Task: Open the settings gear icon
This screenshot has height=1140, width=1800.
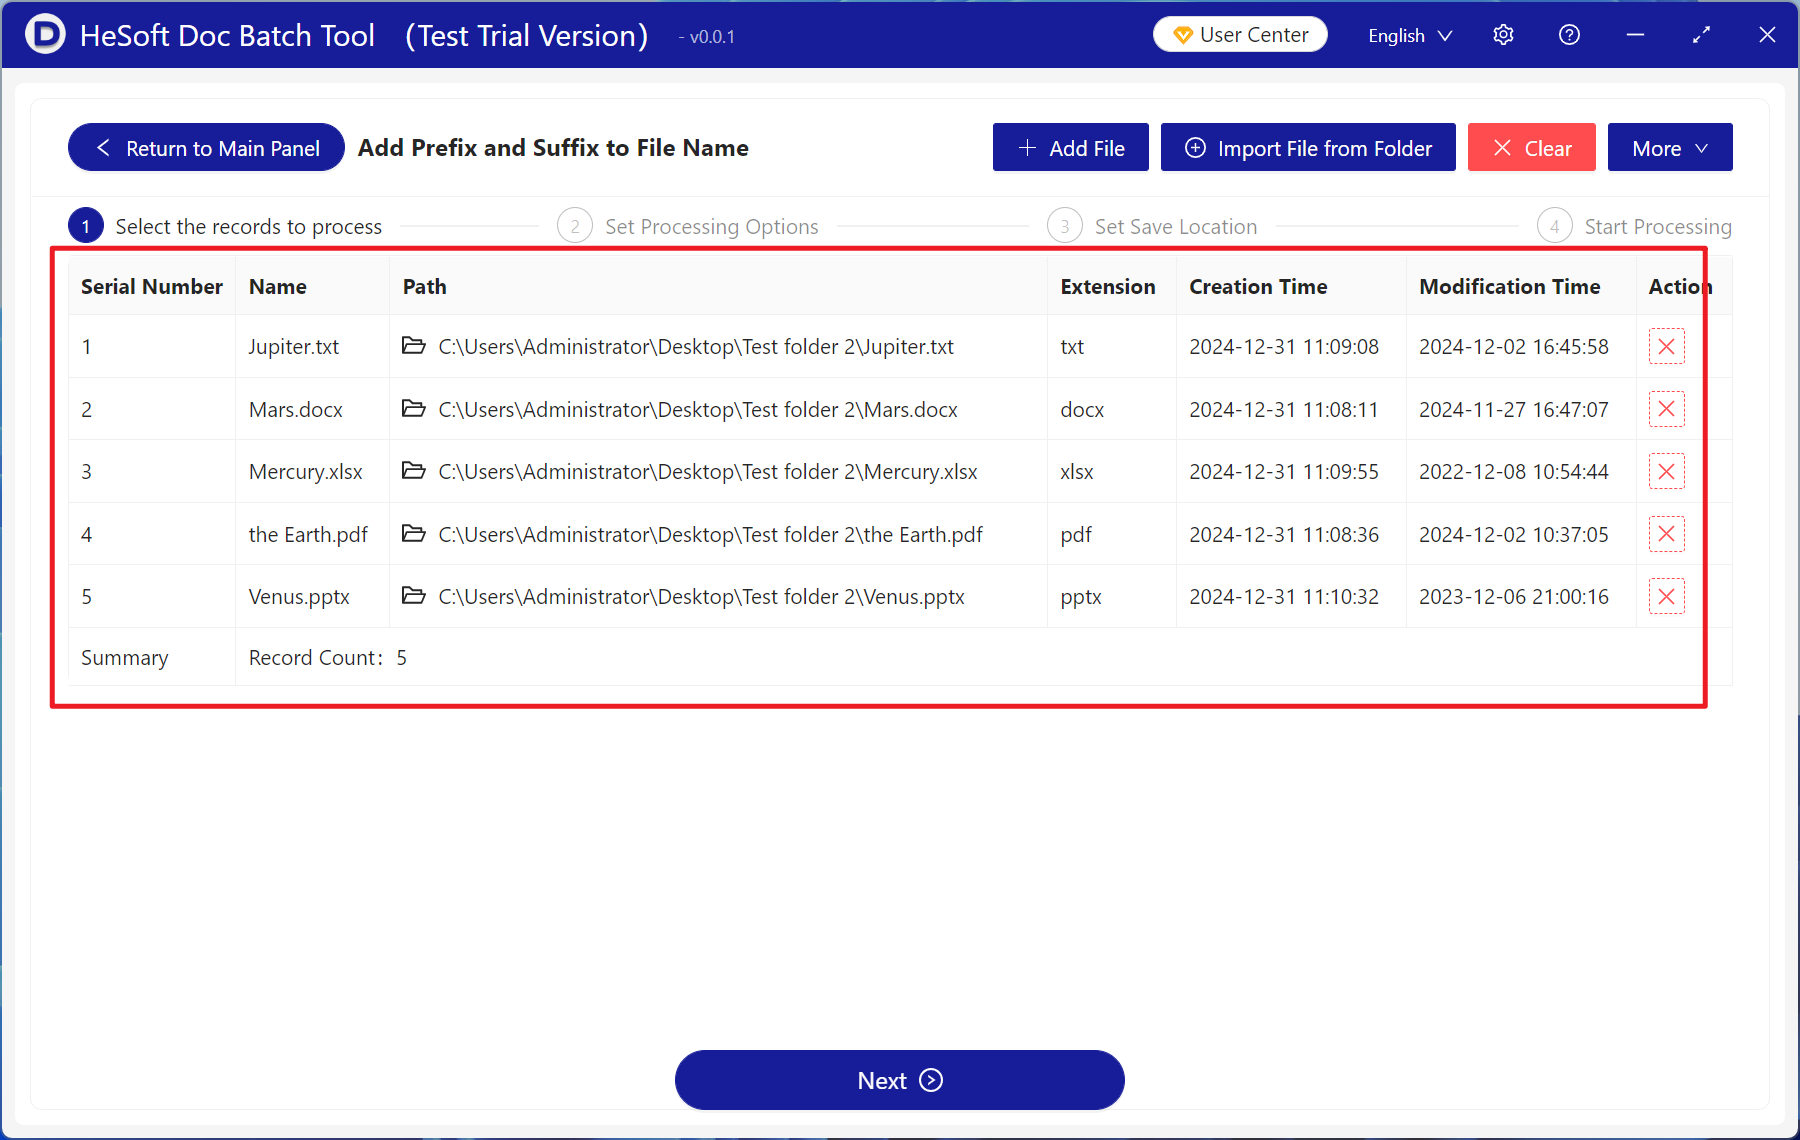Action: coord(1503,35)
